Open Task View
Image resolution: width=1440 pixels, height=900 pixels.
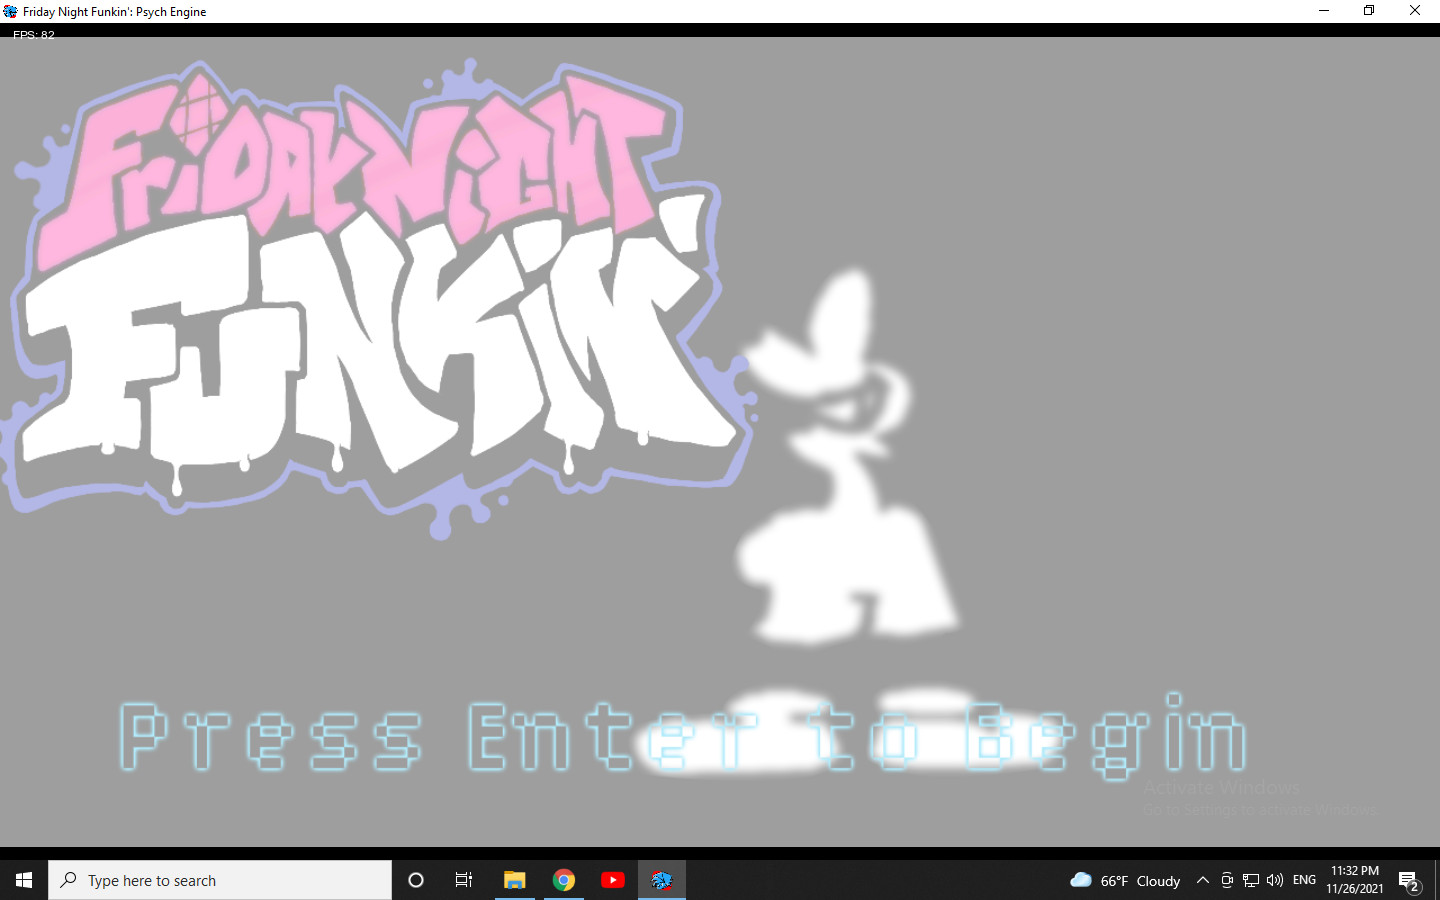[x=463, y=880]
